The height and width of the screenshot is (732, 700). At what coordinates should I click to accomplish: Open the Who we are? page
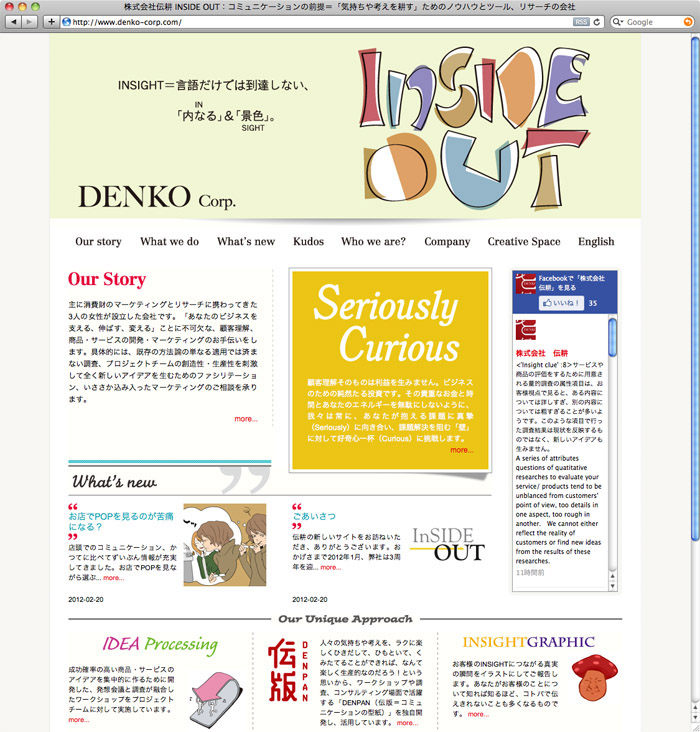(373, 241)
